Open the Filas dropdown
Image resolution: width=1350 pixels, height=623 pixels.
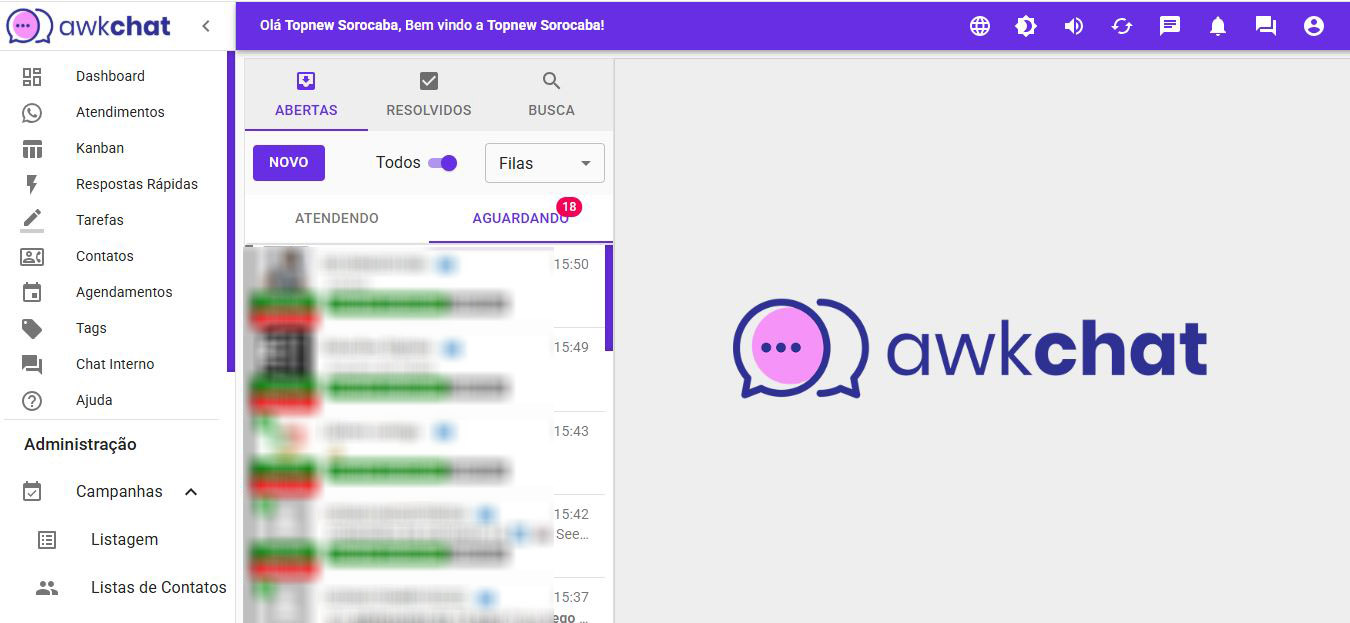pyautogui.click(x=545, y=163)
